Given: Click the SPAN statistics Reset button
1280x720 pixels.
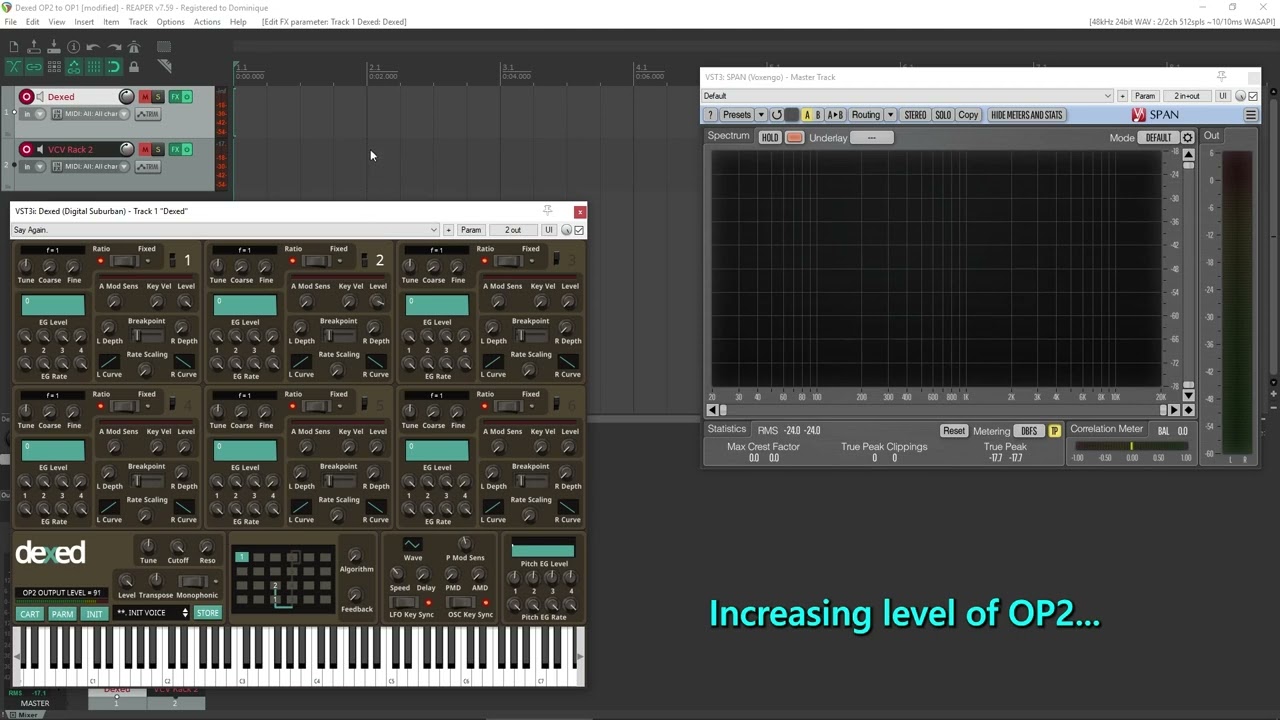Looking at the screenshot, I should (x=954, y=431).
